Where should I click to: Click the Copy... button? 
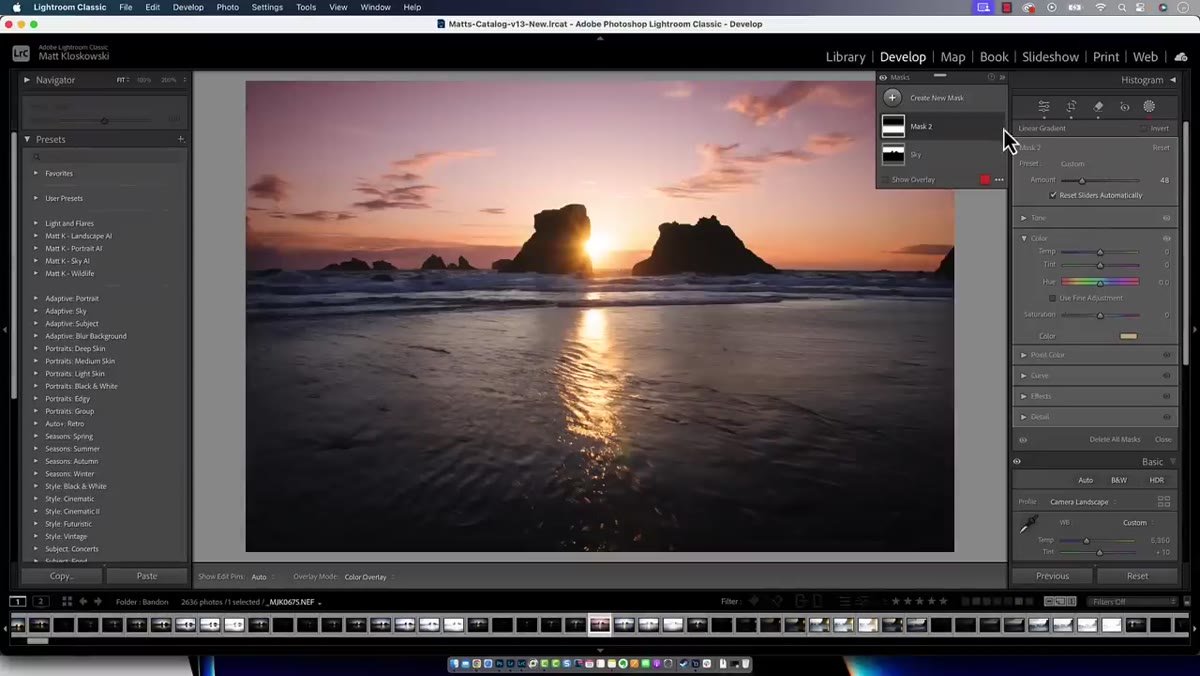coord(61,576)
